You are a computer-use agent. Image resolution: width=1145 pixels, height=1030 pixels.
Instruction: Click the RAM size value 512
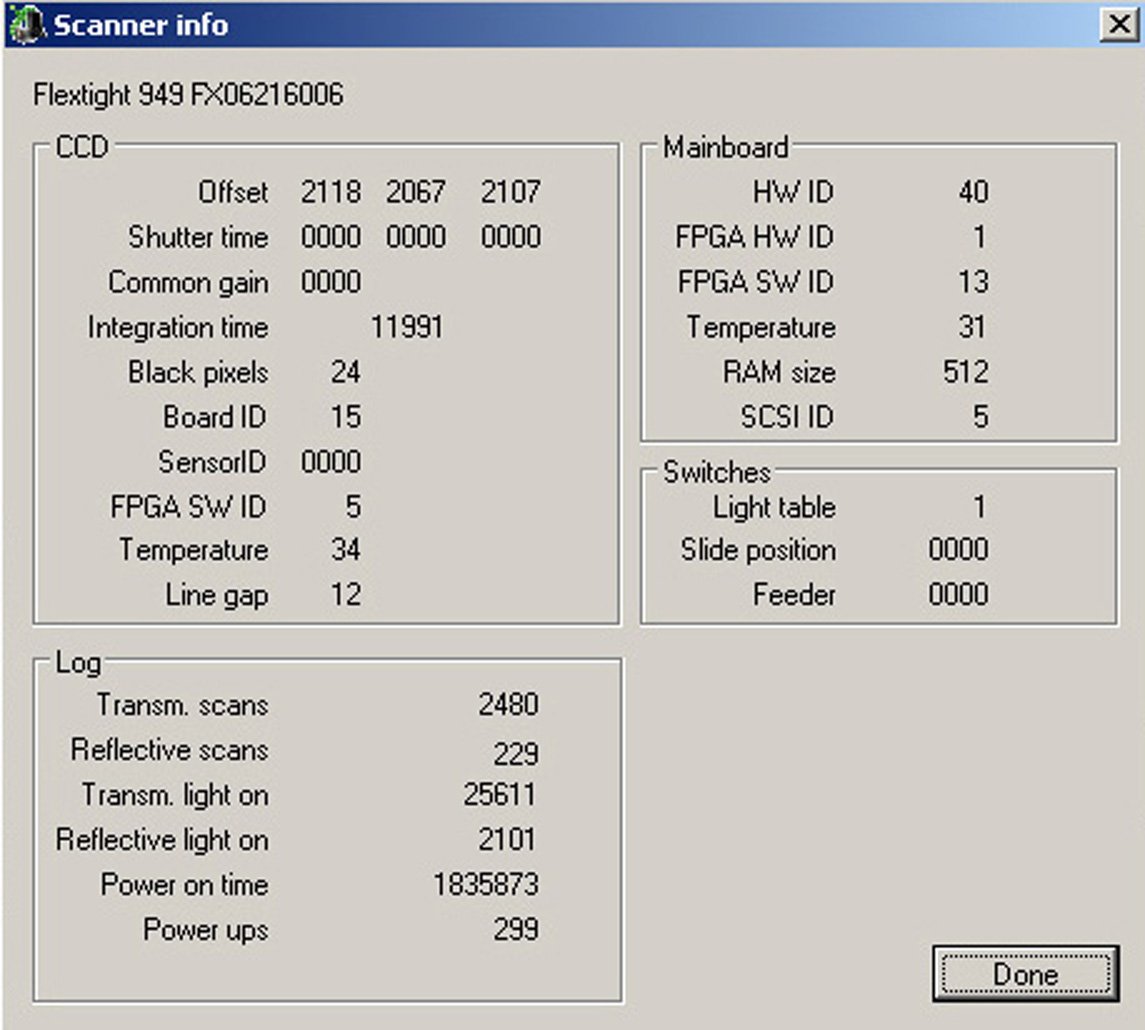[x=965, y=373]
